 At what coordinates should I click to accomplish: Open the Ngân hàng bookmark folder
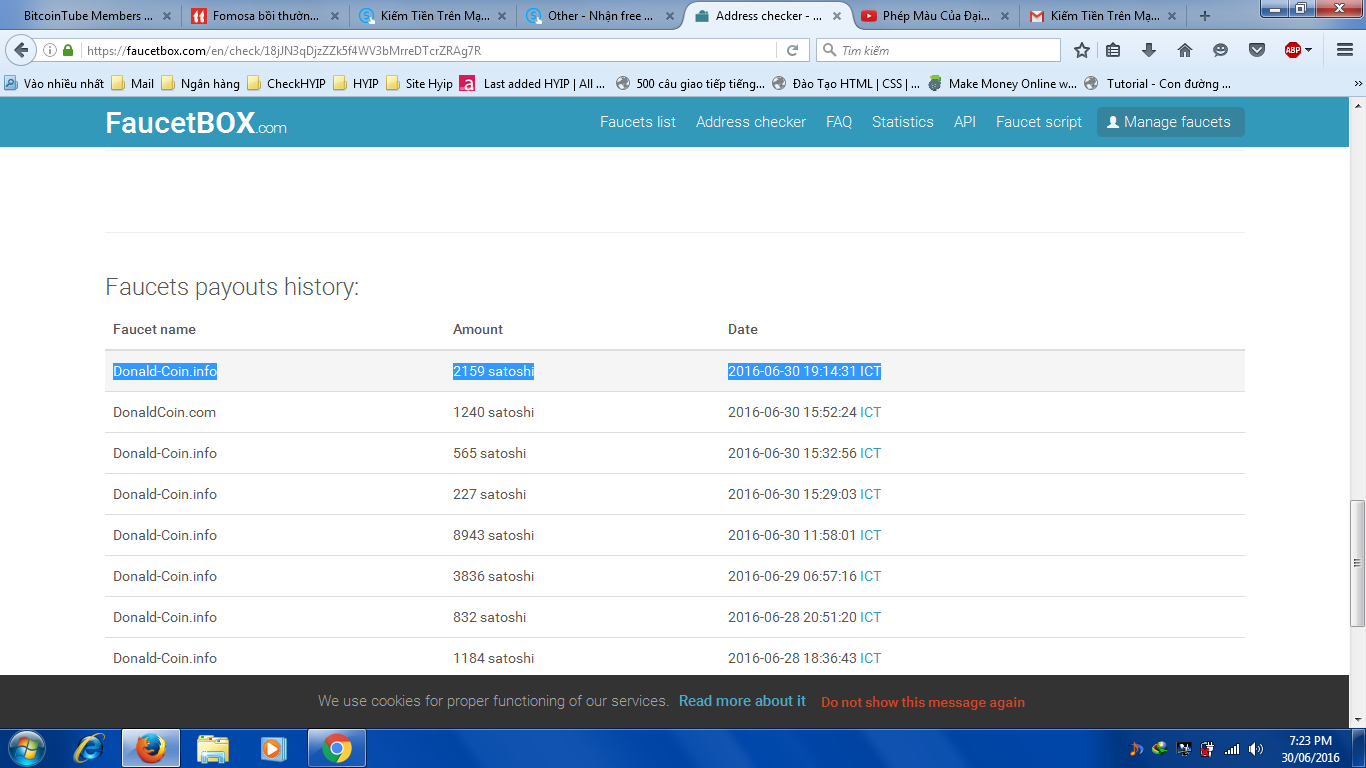[201, 84]
